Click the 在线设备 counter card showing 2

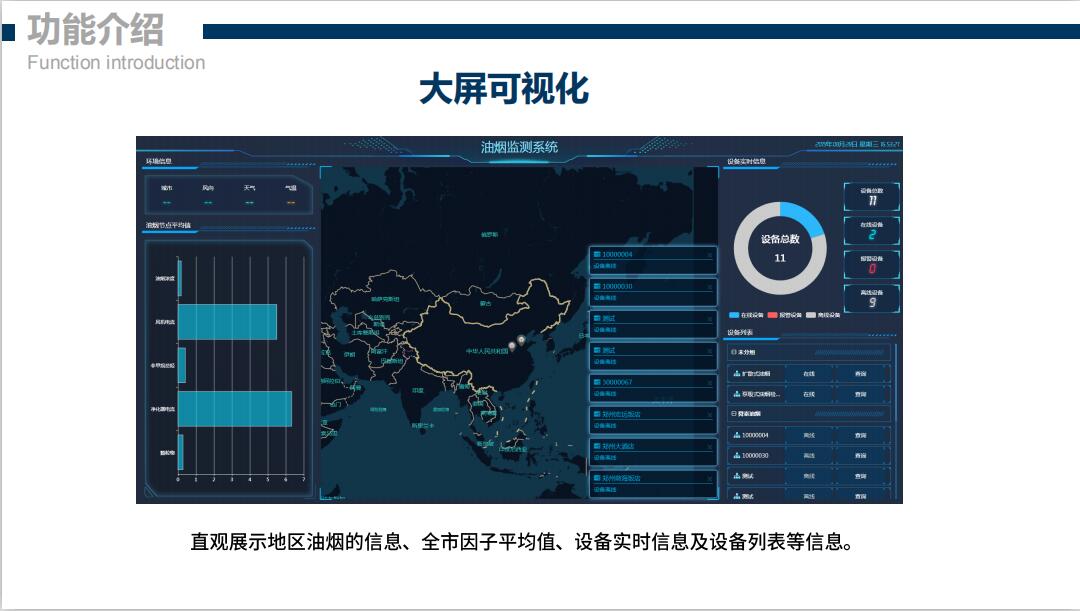tap(871, 231)
